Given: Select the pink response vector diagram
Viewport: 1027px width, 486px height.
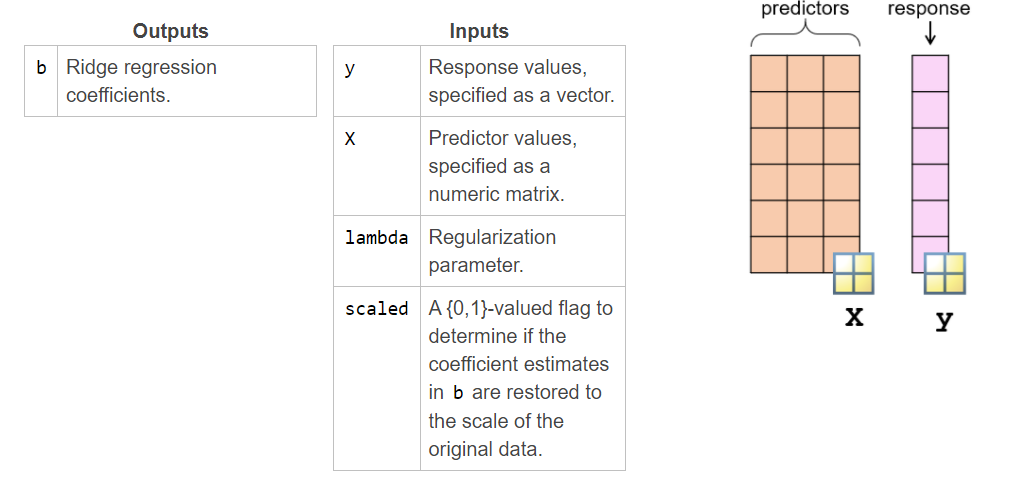Looking at the screenshot, I should [x=930, y=164].
